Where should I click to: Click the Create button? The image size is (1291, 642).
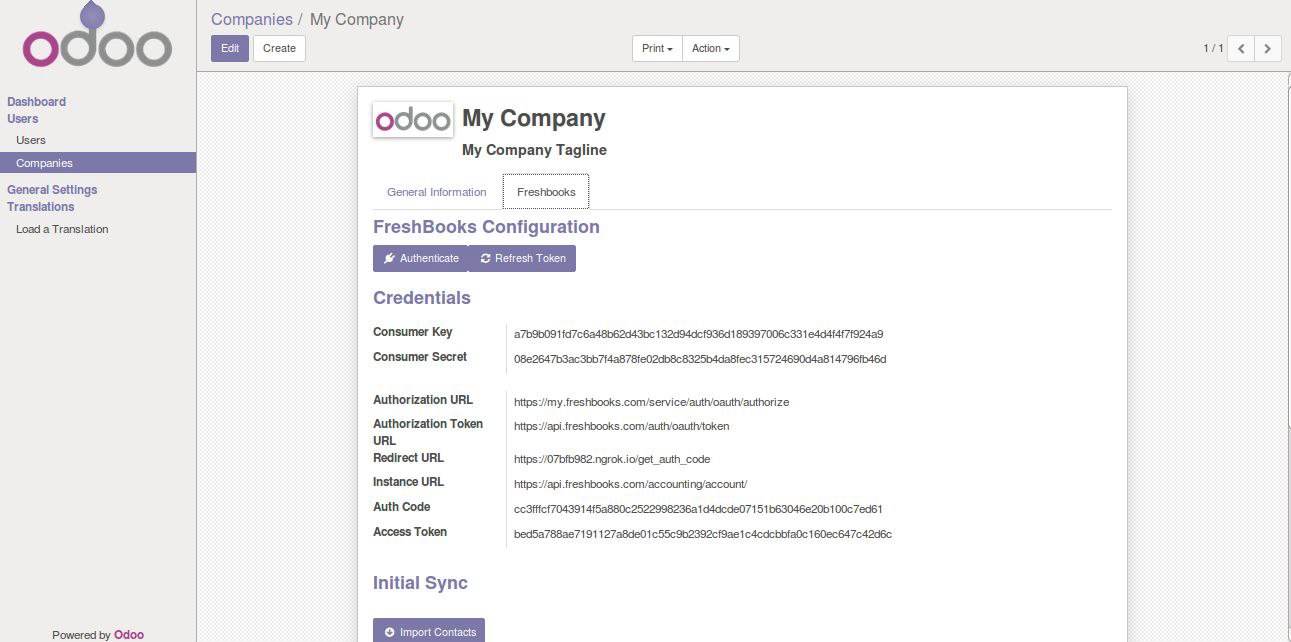[x=279, y=48]
